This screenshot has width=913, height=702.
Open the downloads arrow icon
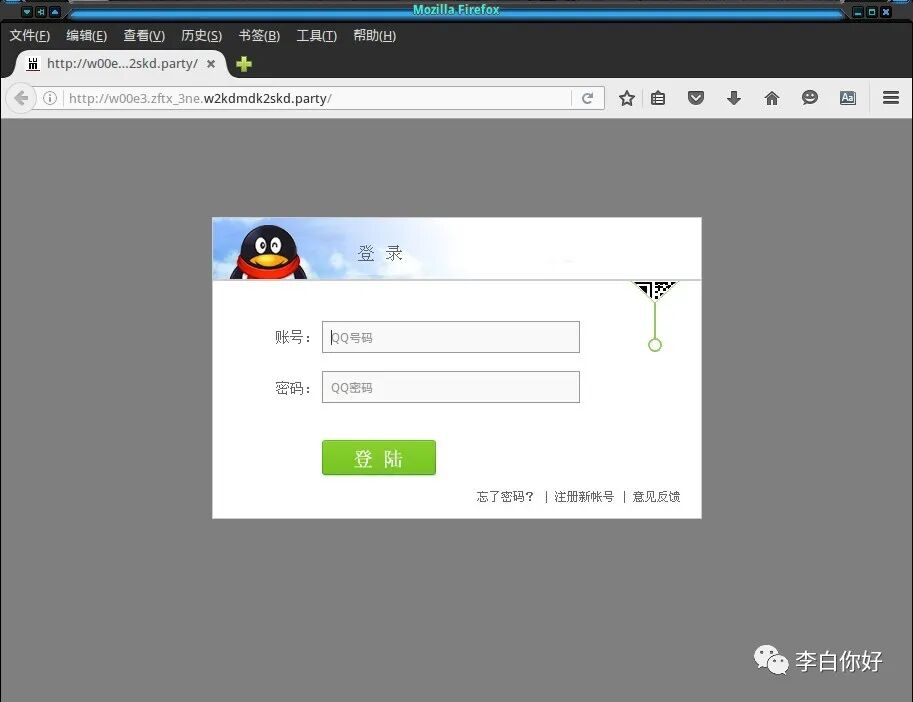pos(734,98)
